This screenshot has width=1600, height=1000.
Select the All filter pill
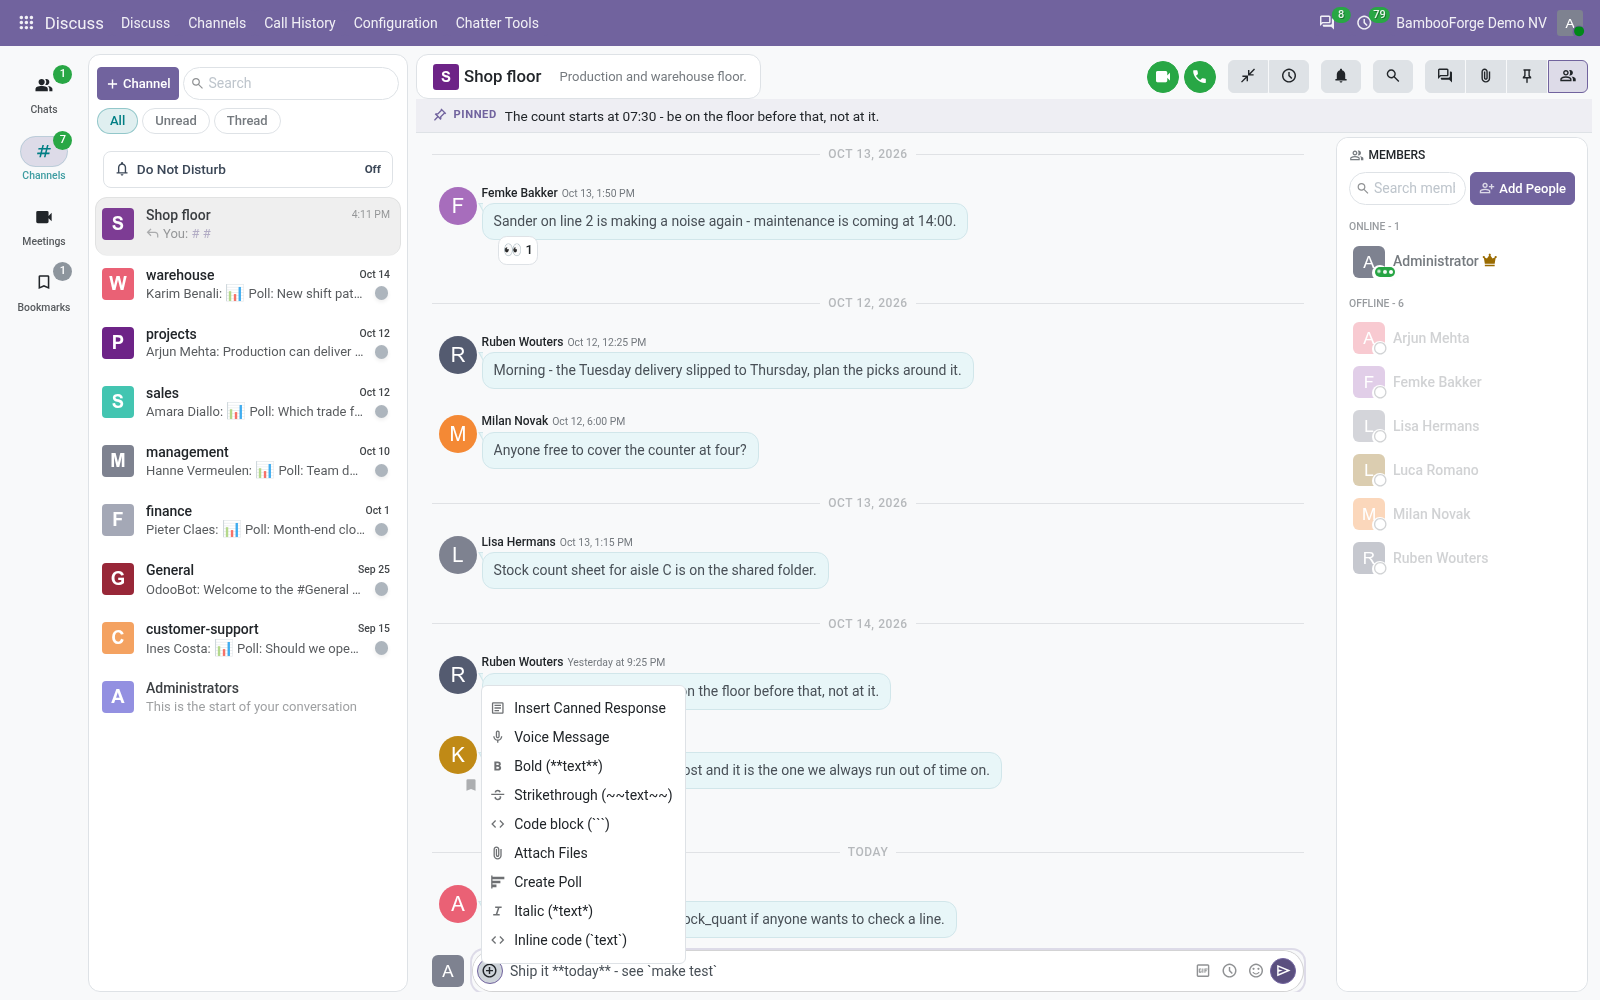pos(118,121)
